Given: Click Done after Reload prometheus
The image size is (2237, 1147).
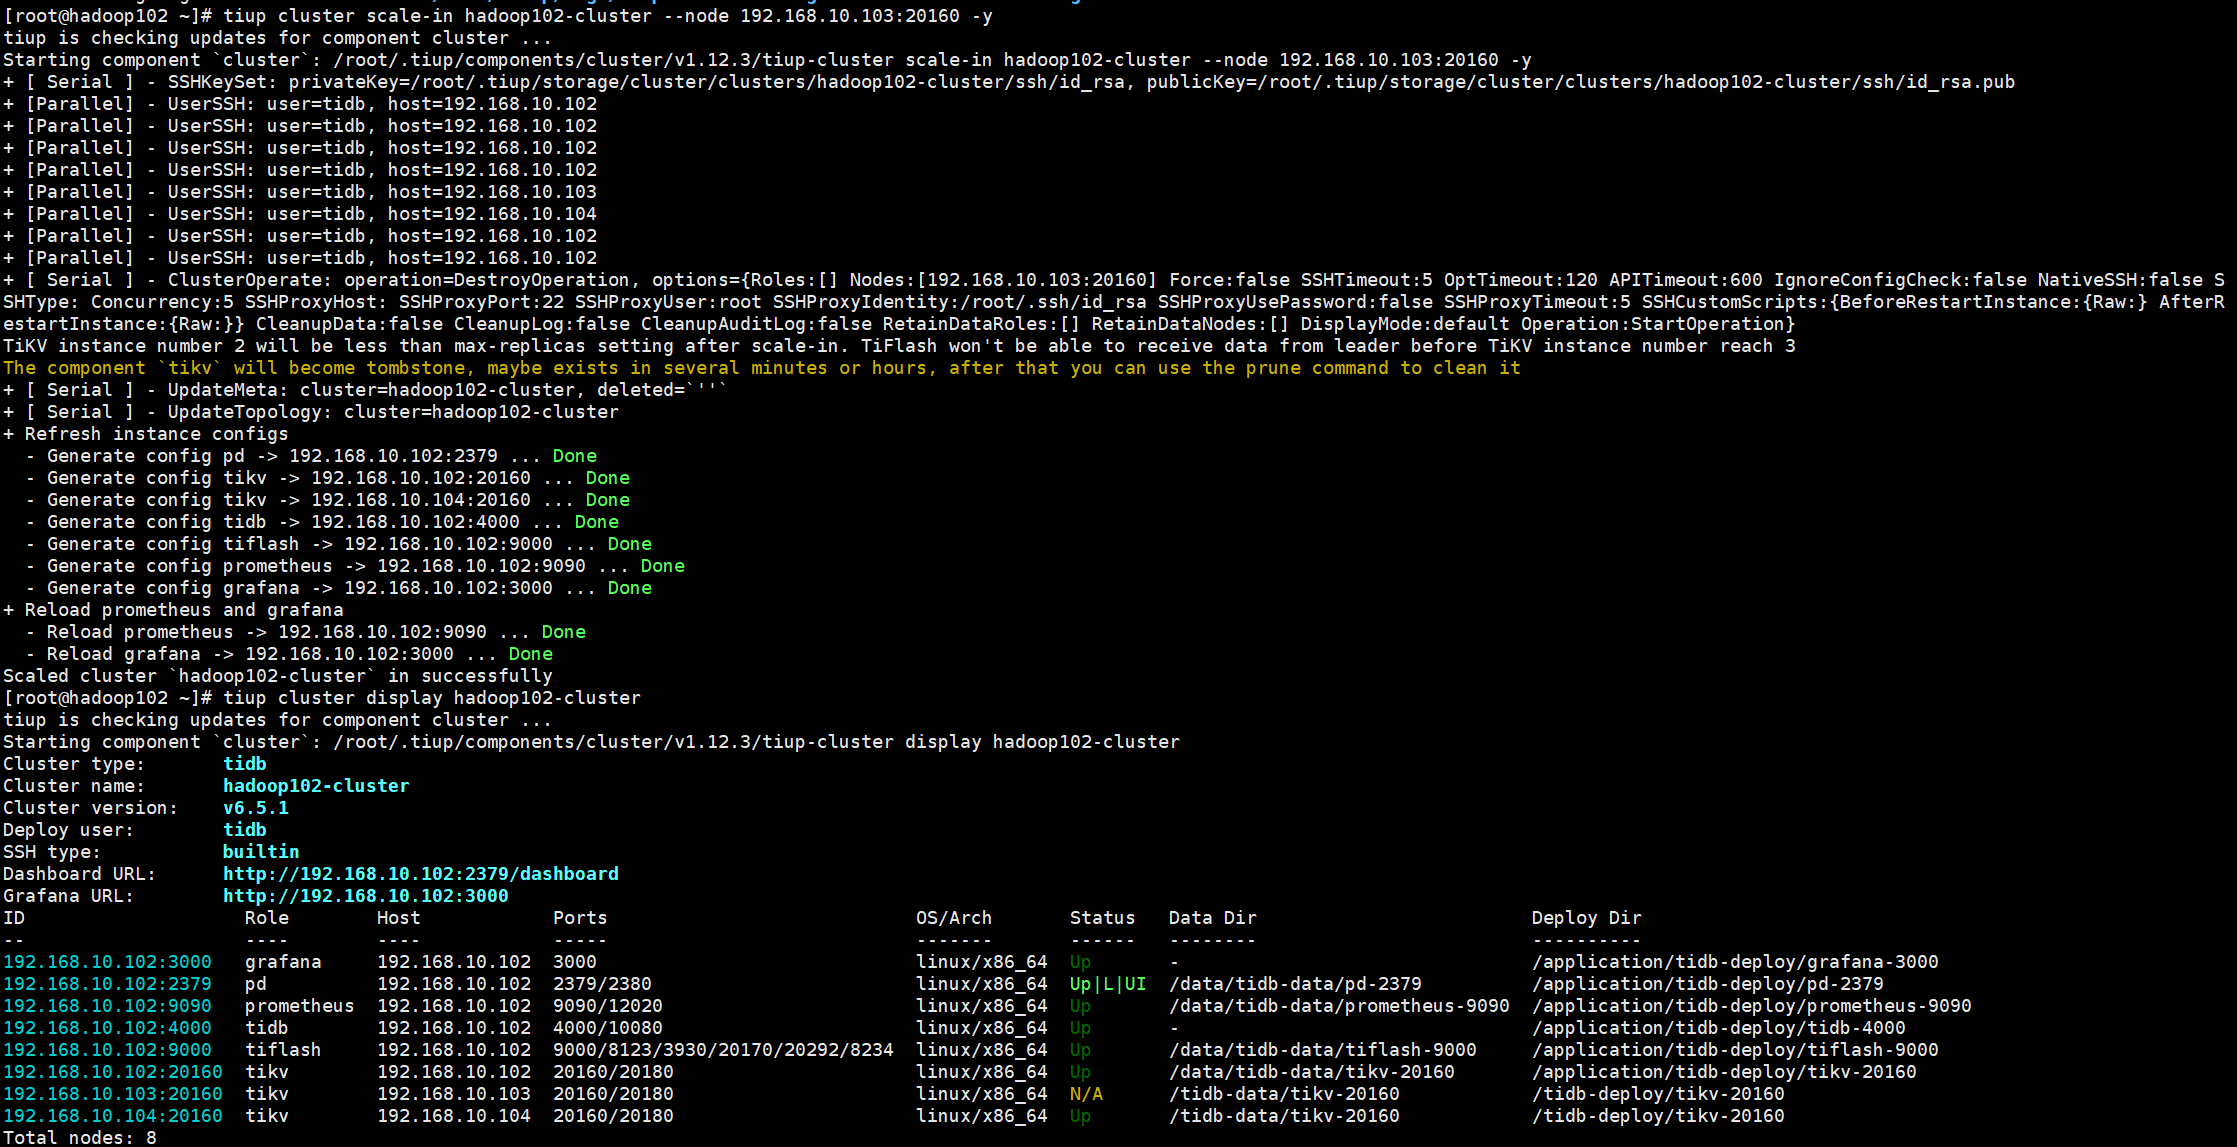Looking at the screenshot, I should [563, 632].
